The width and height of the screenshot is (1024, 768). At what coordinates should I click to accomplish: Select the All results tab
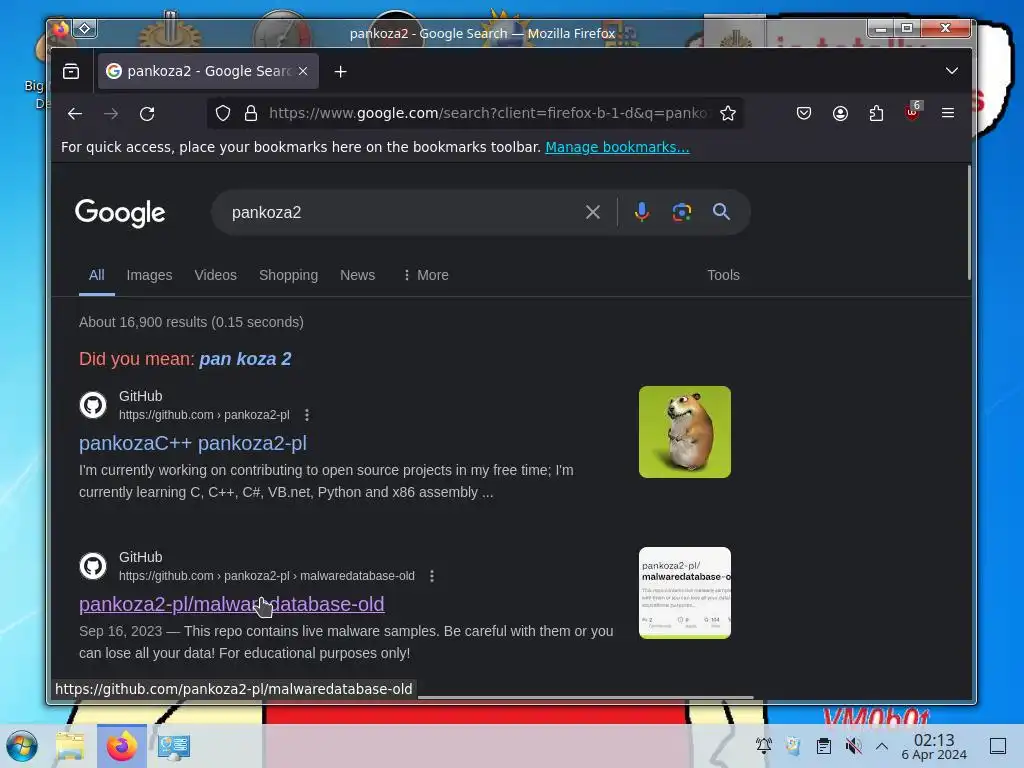[x=97, y=275]
